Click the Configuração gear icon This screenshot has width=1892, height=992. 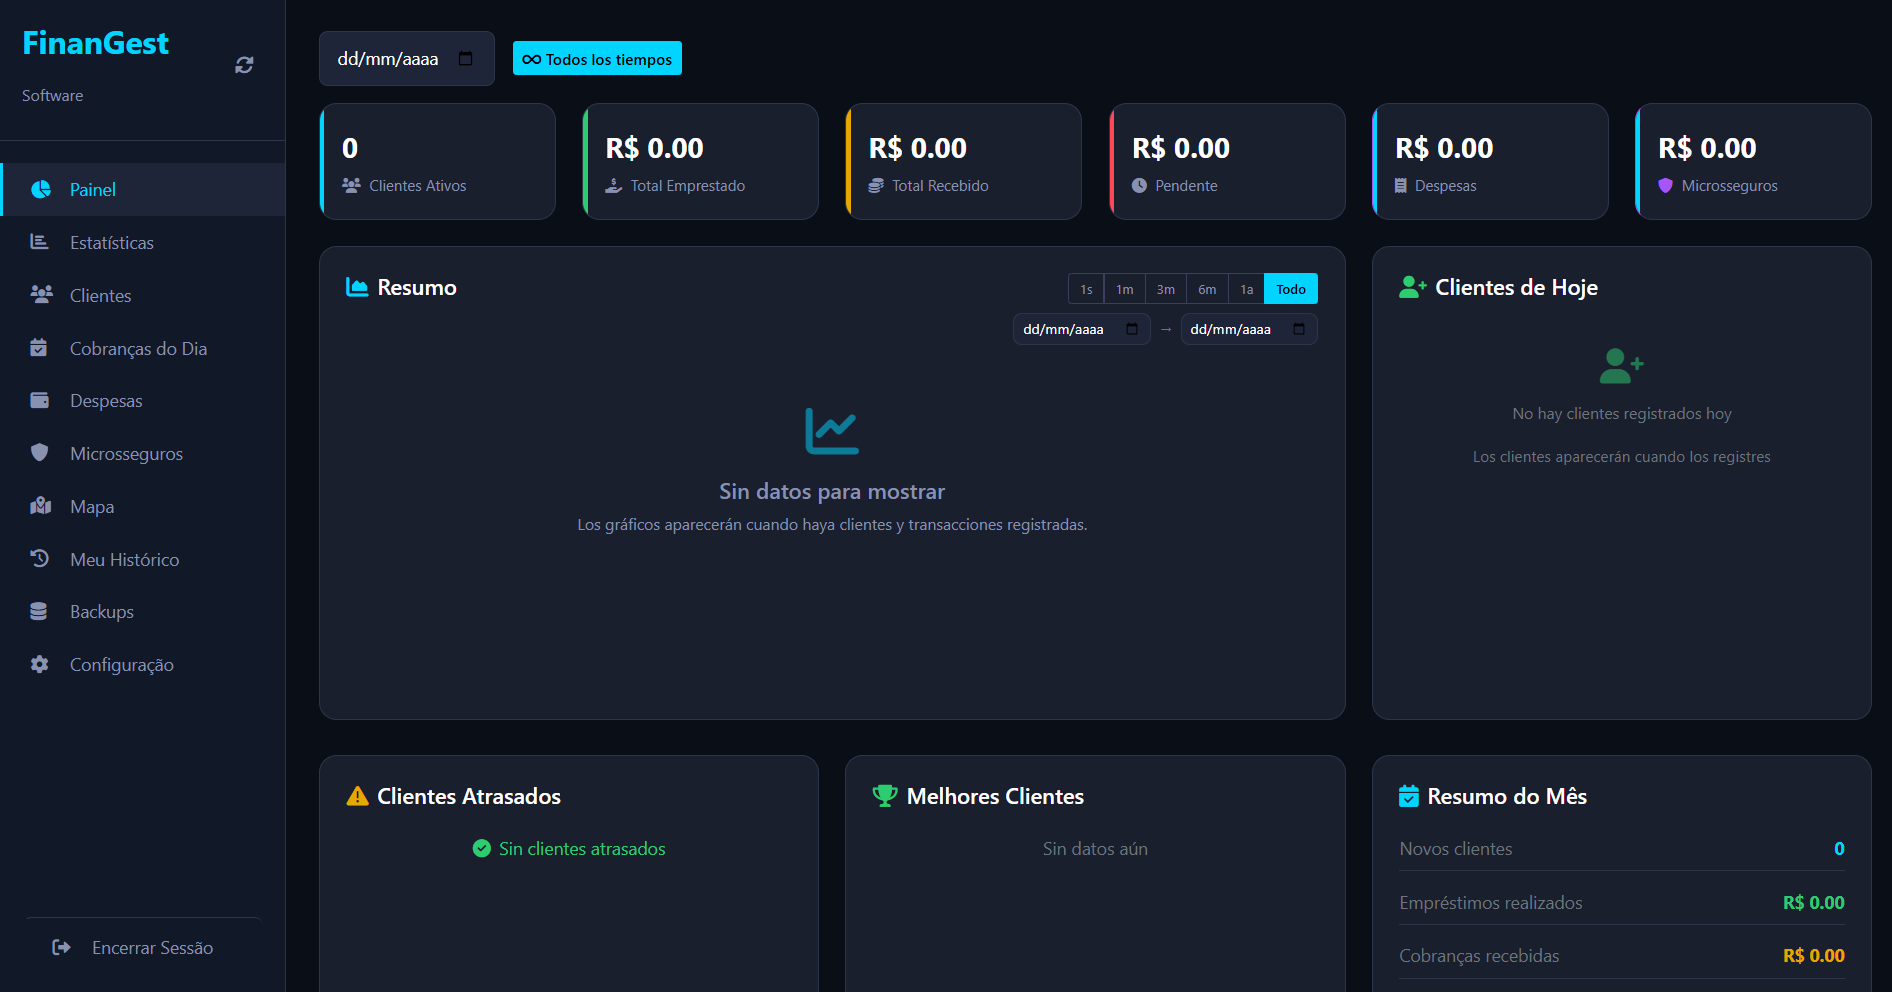pos(39,664)
